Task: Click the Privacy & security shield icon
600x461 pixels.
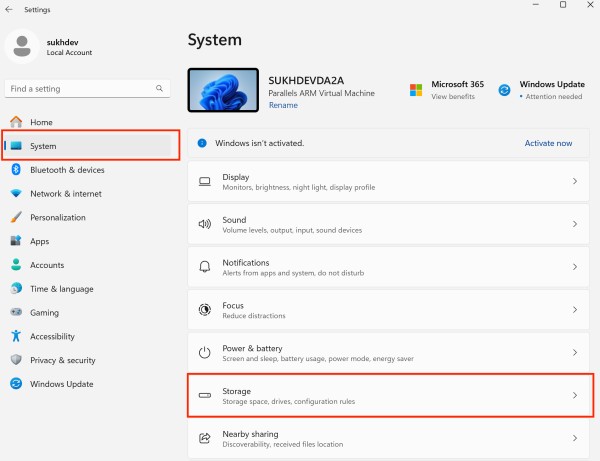Action: click(x=16, y=360)
